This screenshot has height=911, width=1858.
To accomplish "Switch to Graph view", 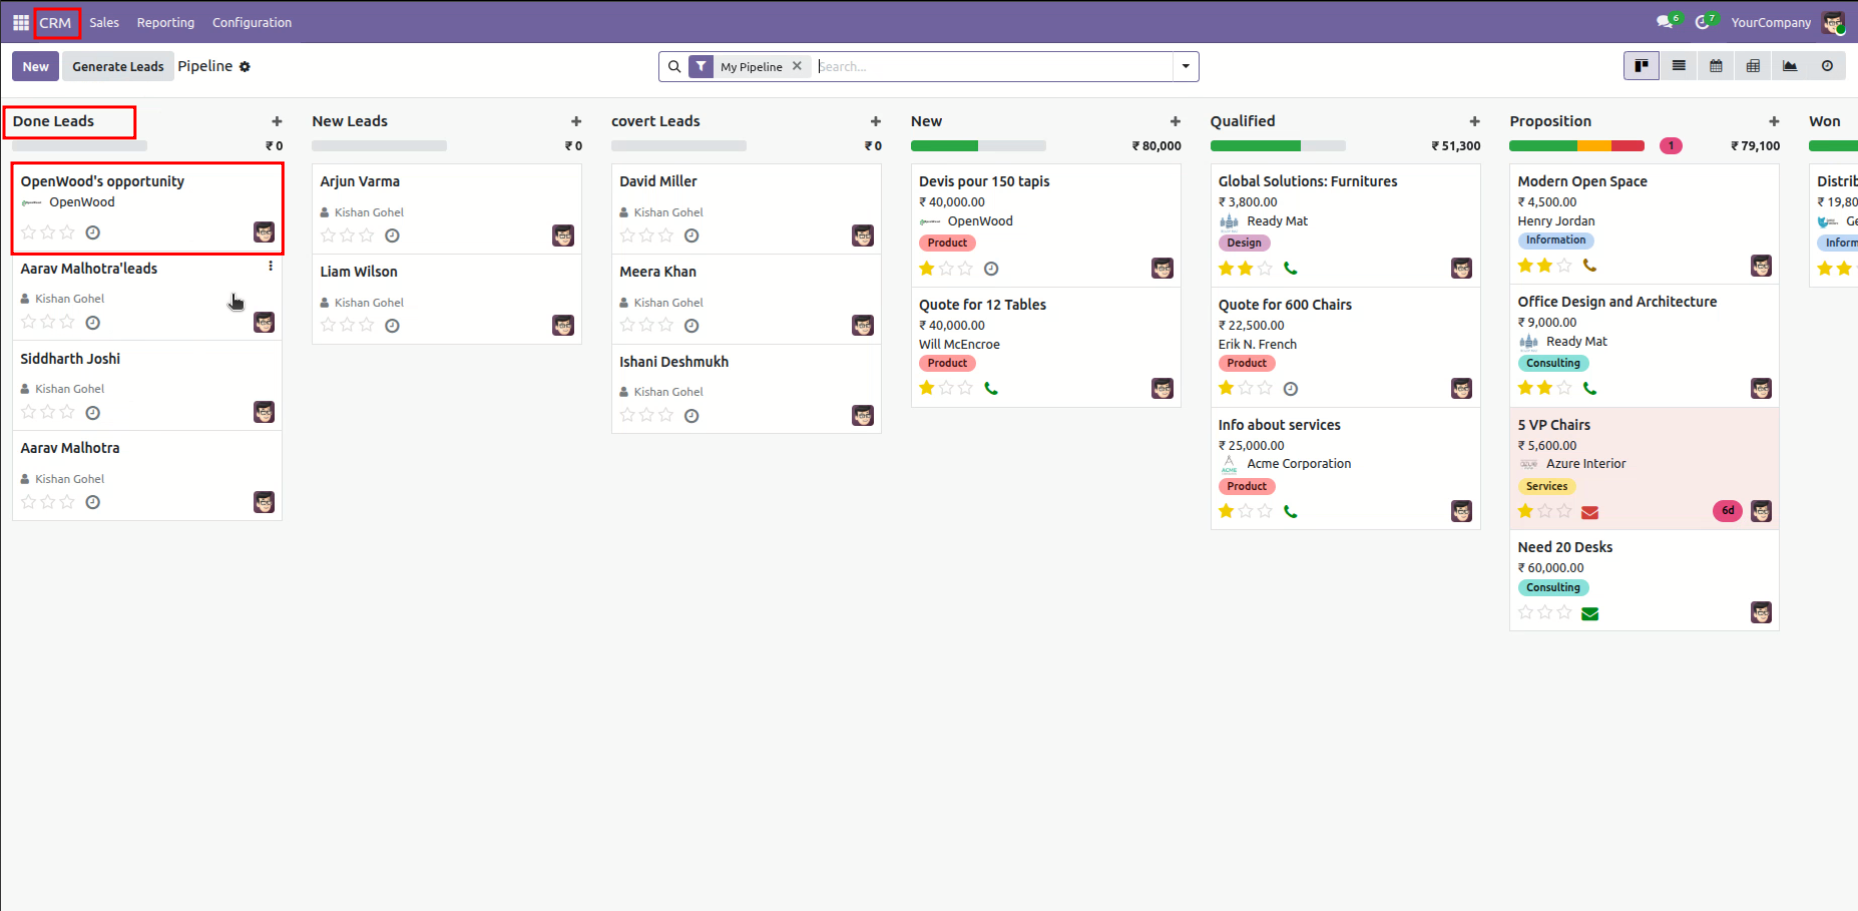I will pos(1790,66).
